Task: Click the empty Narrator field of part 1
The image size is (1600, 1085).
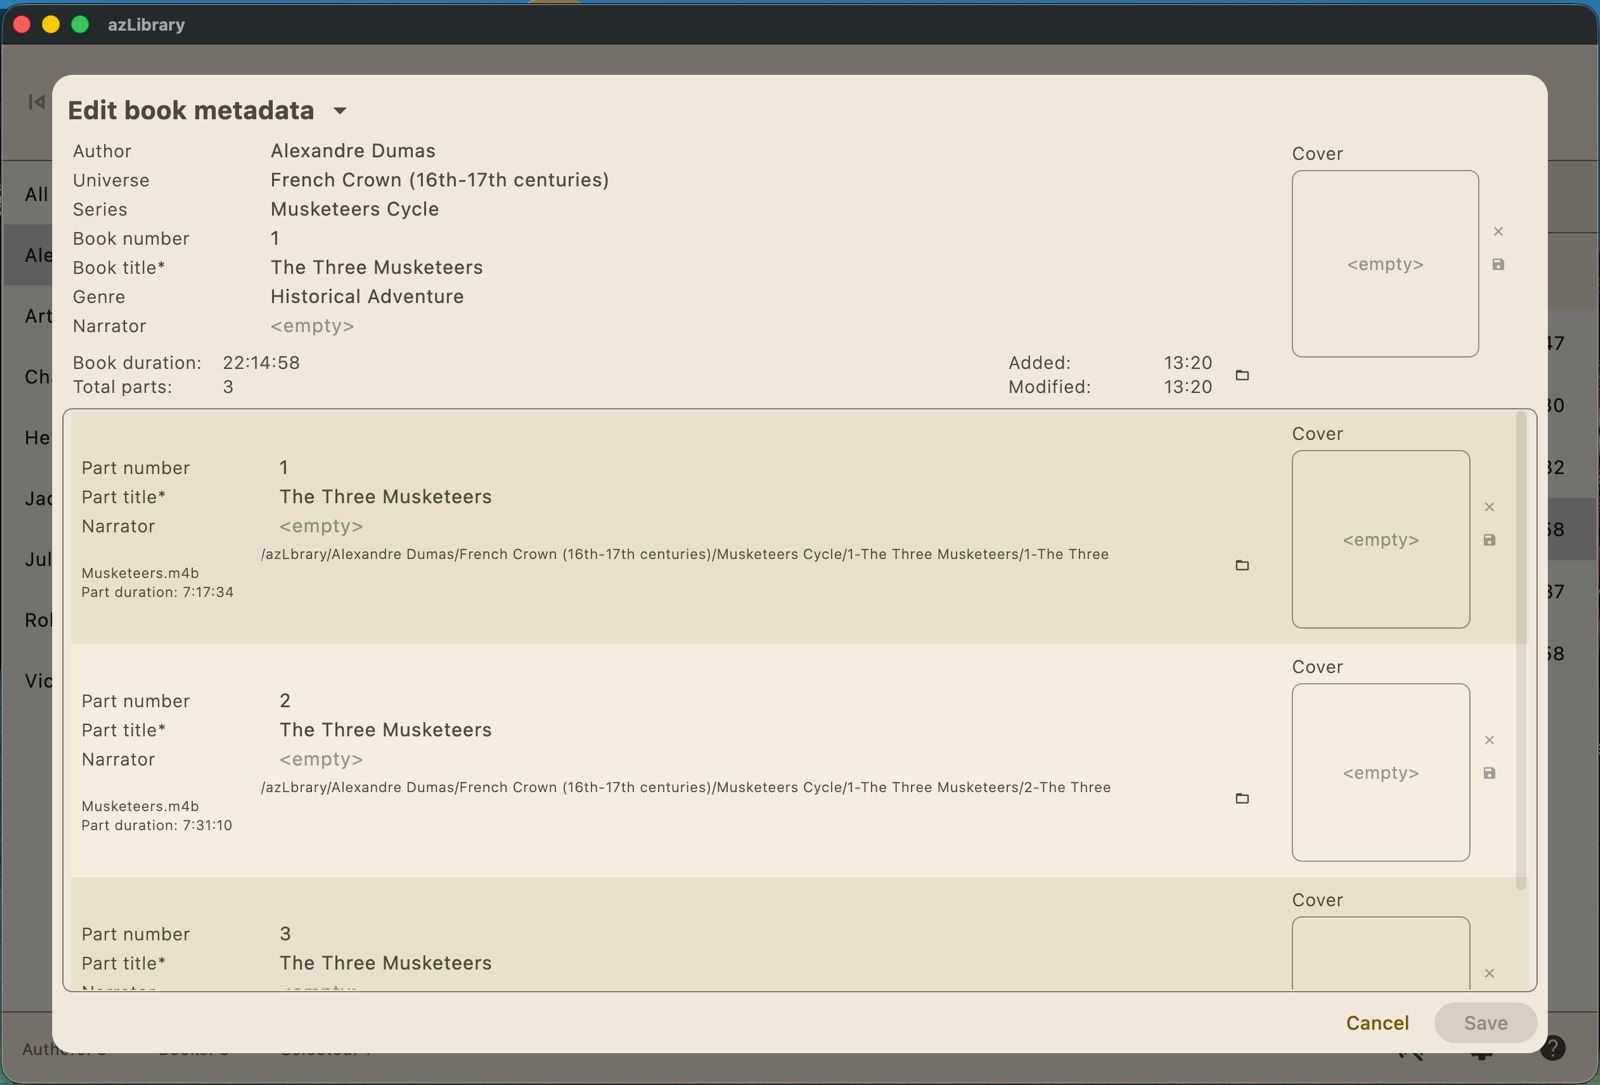Action: pyautogui.click(x=321, y=526)
